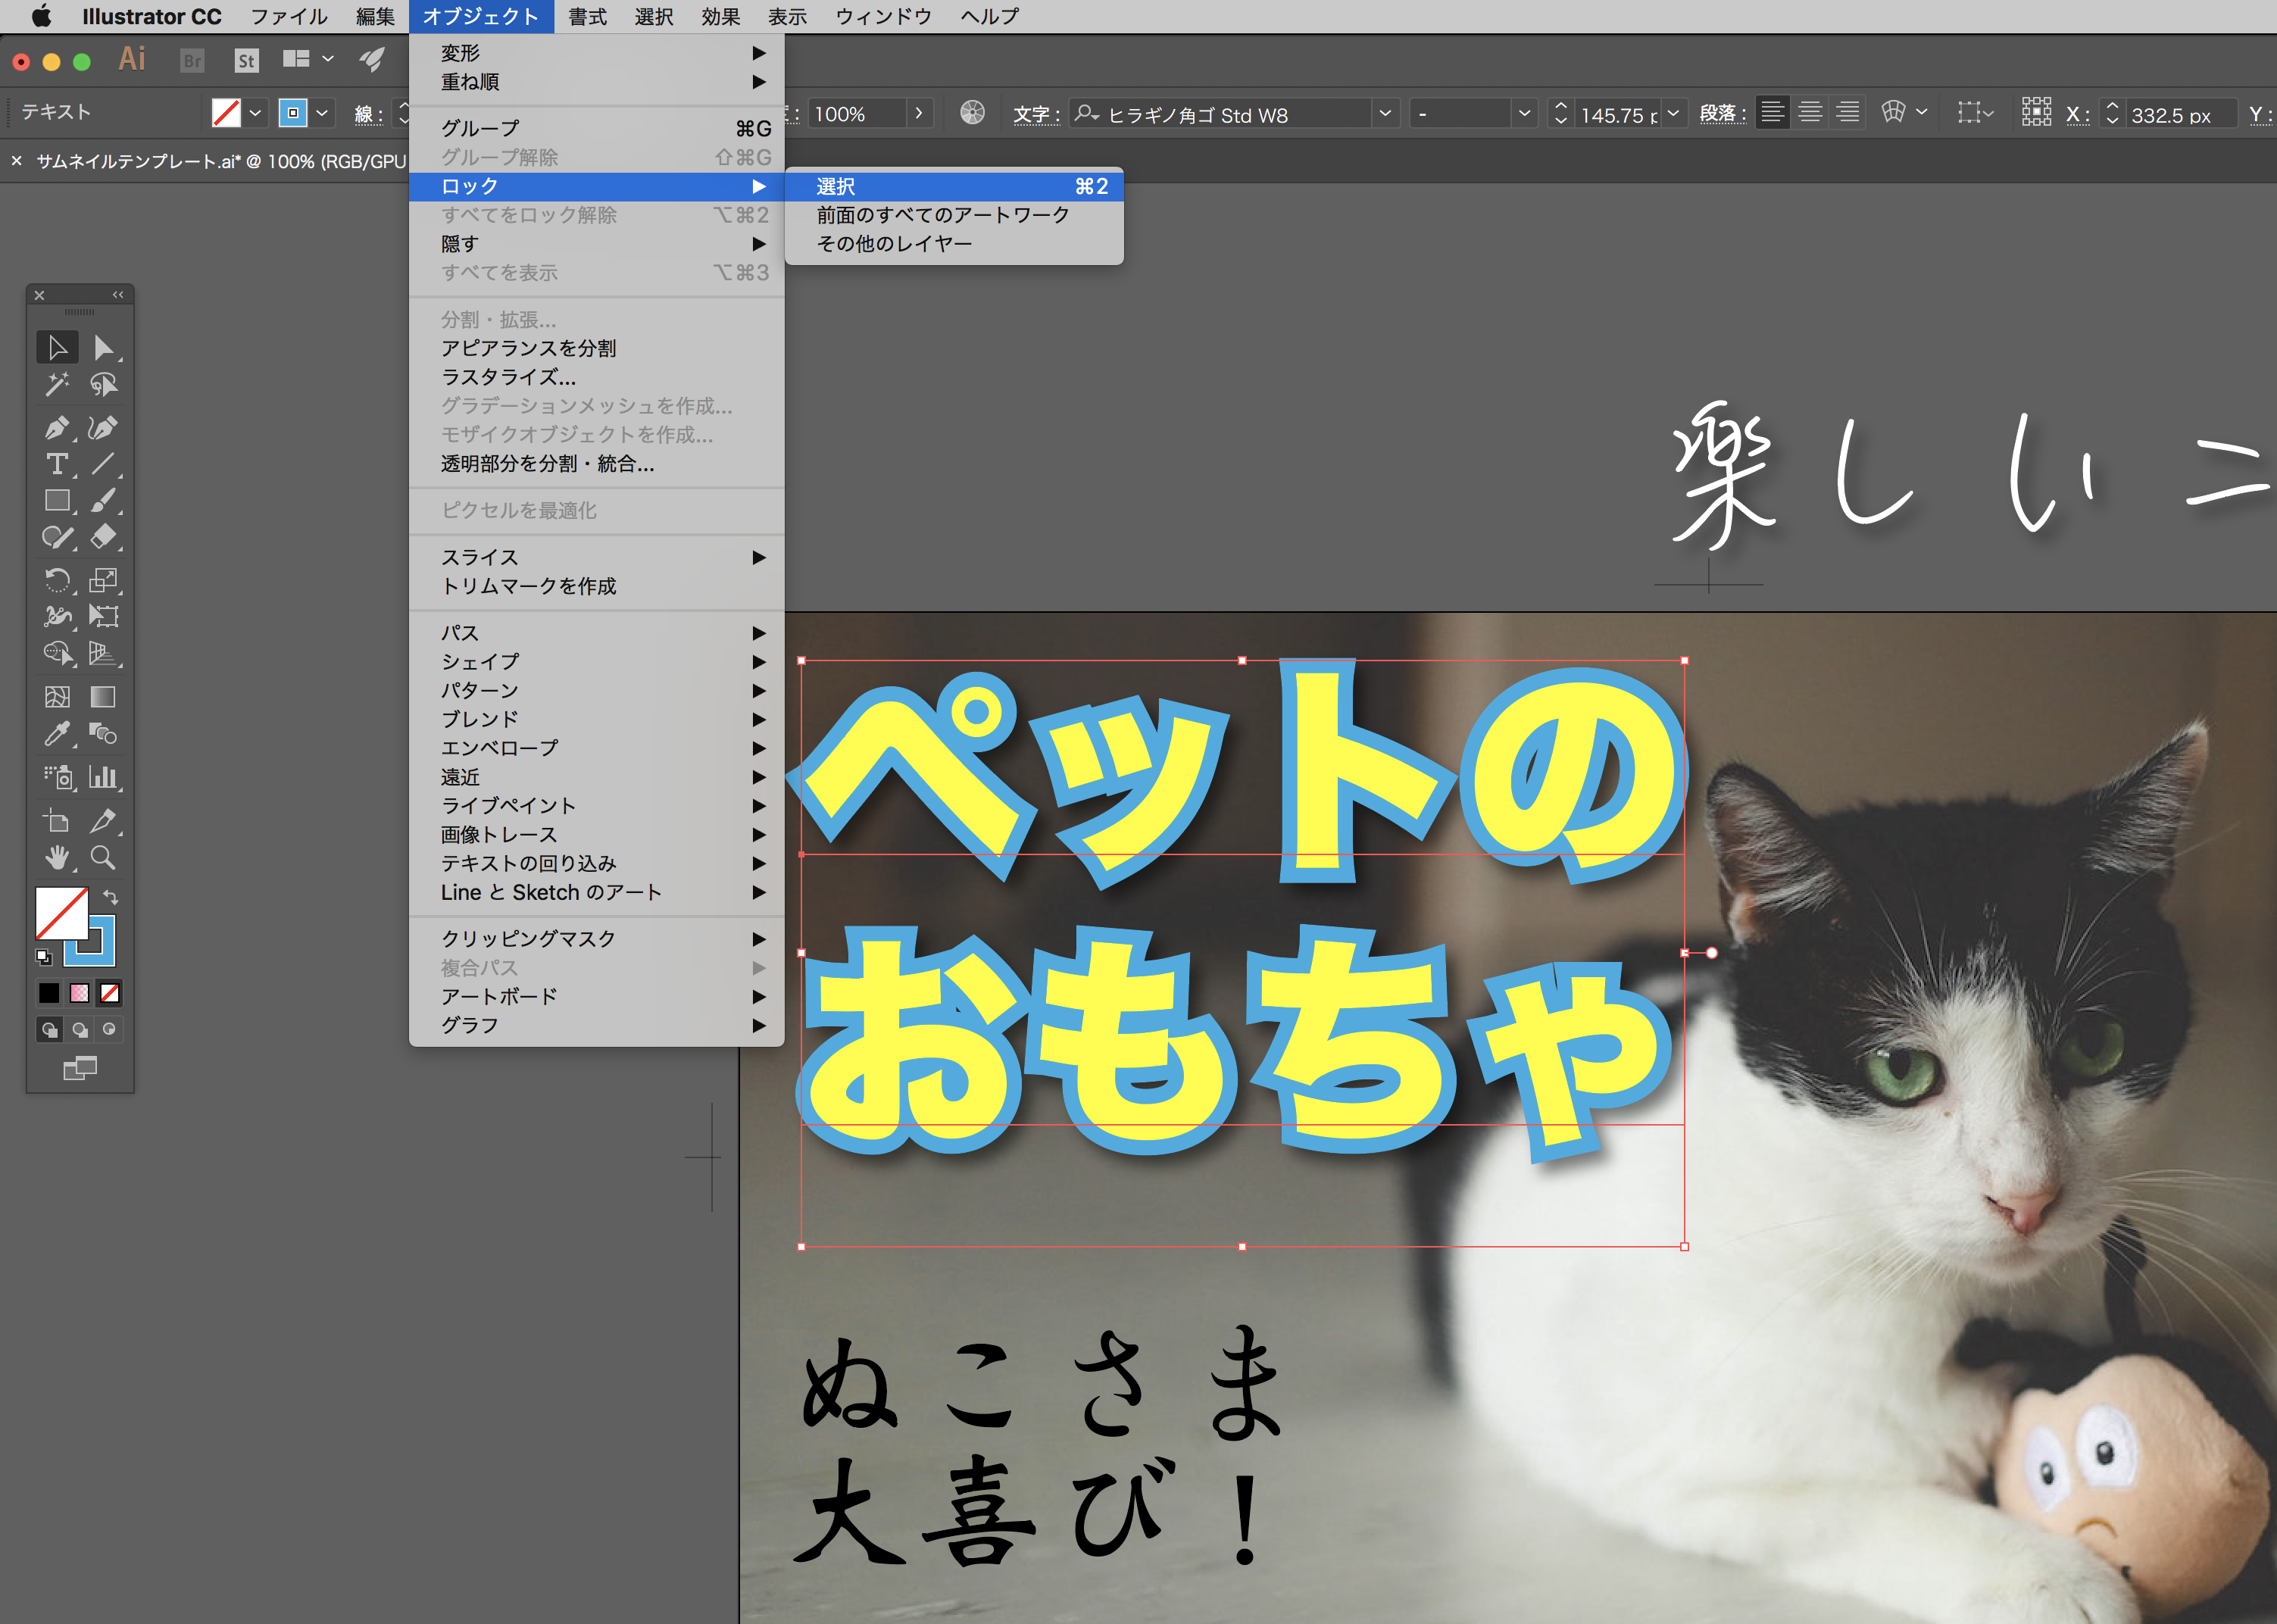Click the recolor artwork wheel icon
The image size is (2277, 1624).
pyautogui.click(x=972, y=113)
